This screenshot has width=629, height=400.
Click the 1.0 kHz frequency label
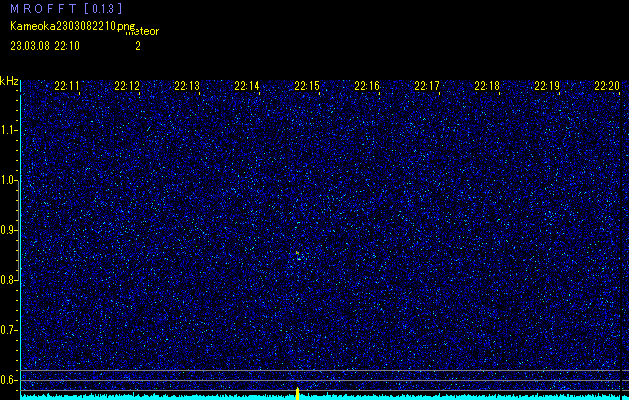[x=9, y=180]
